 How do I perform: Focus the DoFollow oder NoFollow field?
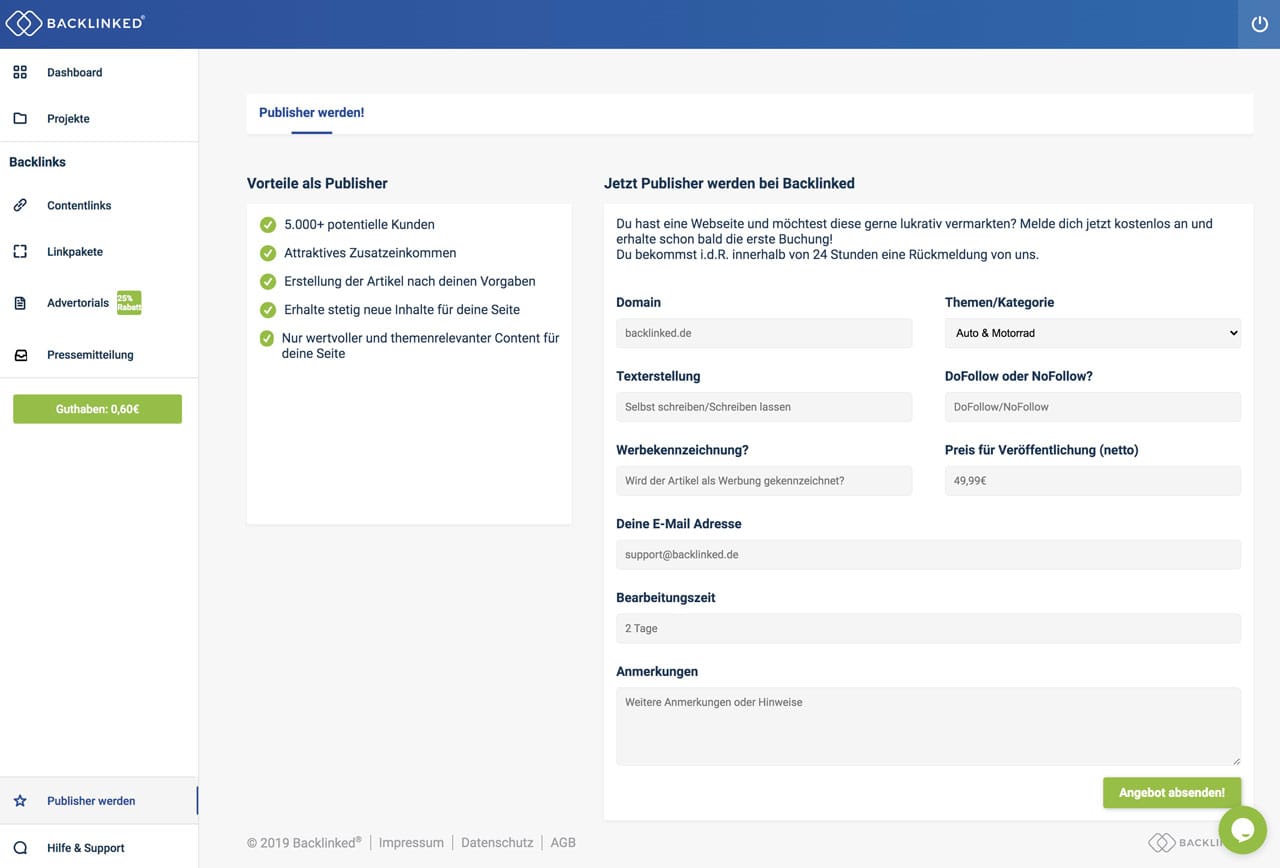1093,407
